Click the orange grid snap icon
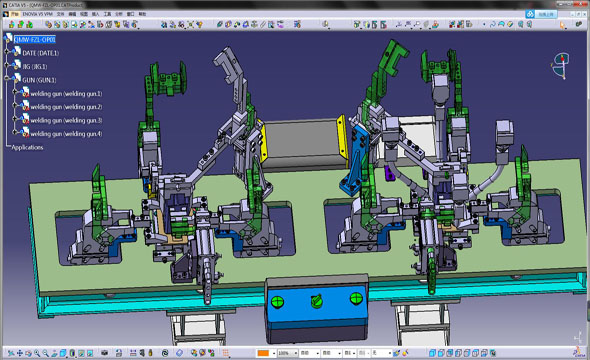The width and height of the screenshot is (590, 360). (225, 353)
